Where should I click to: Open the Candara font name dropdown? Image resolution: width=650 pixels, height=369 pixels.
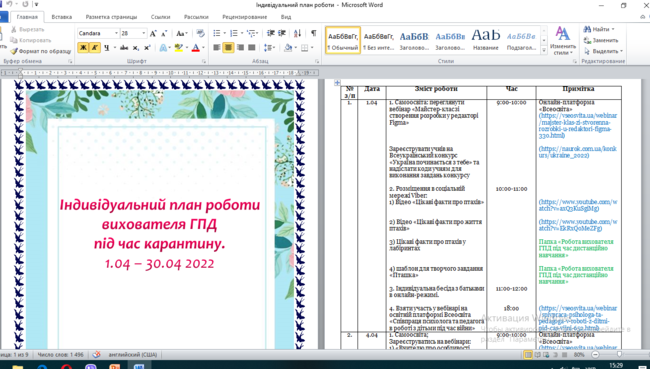point(98,34)
